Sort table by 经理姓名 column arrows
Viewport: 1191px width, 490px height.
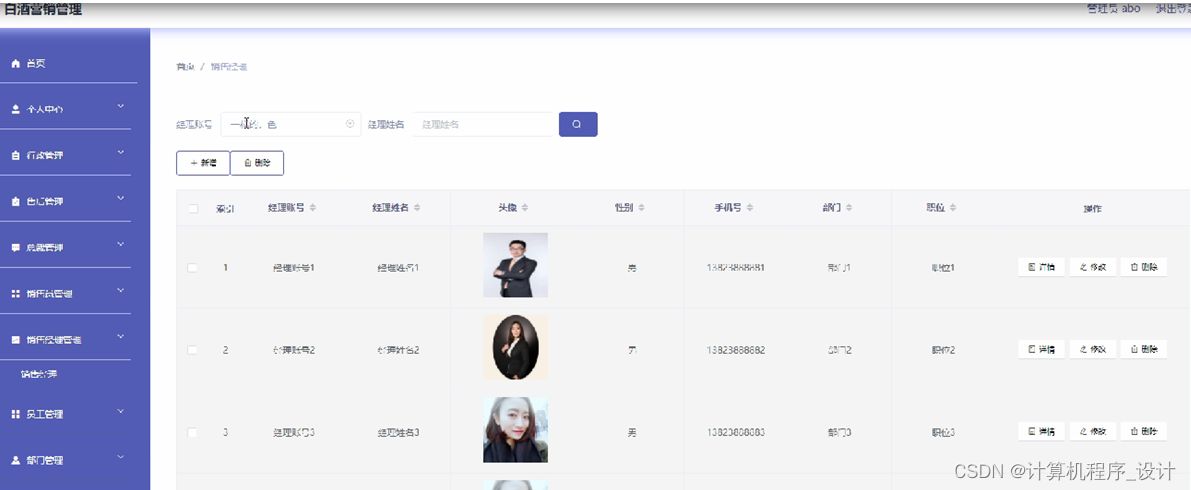pos(417,207)
